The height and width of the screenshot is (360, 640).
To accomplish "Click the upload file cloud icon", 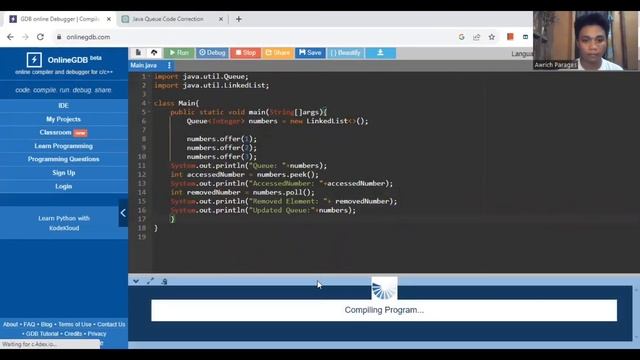I will click(x=154, y=53).
